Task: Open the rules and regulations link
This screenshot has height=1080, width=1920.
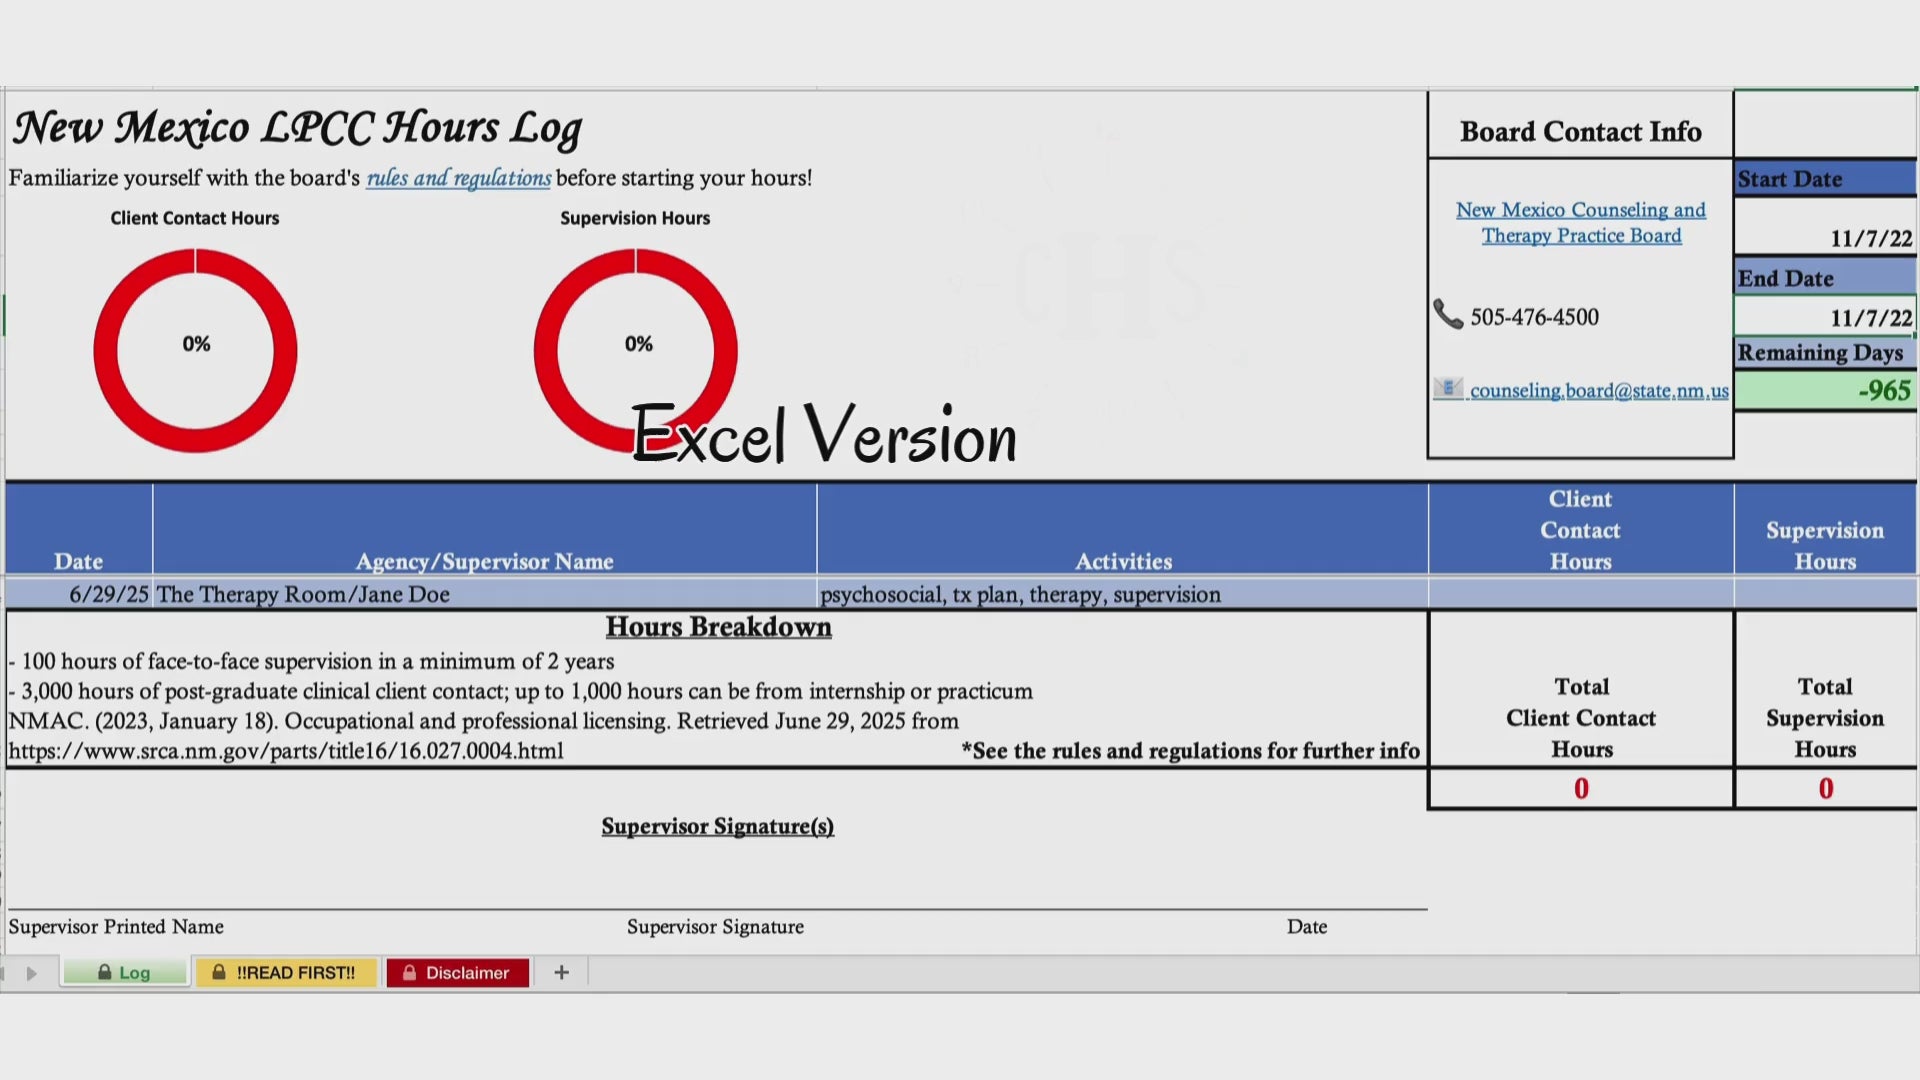Action: click(x=458, y=178)
